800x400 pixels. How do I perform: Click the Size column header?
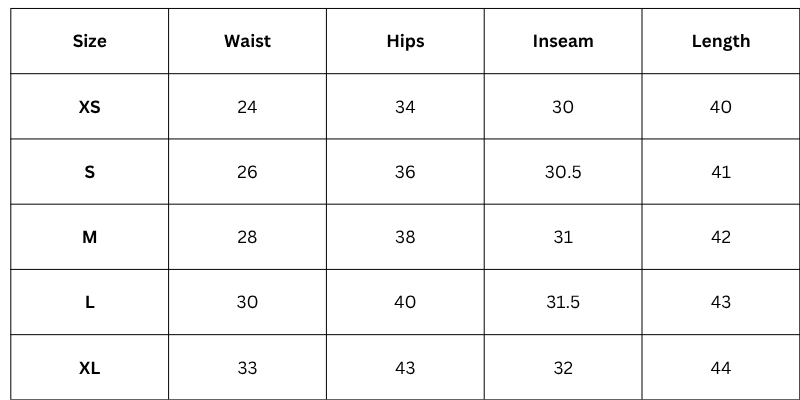[x=90, y=41]
